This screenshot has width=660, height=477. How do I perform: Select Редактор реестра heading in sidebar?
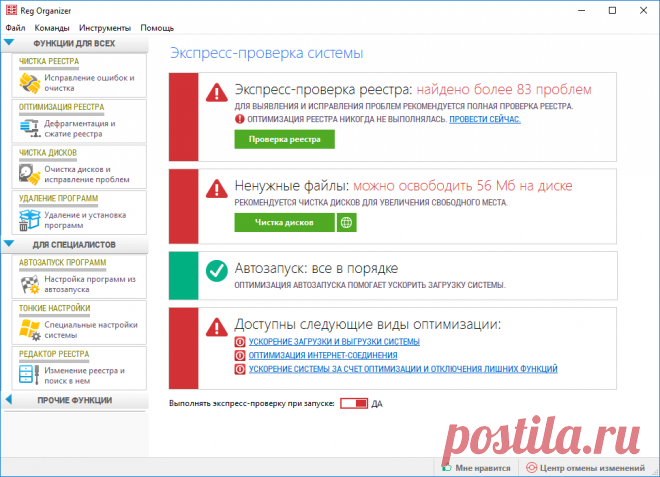(x=54, y=354)
